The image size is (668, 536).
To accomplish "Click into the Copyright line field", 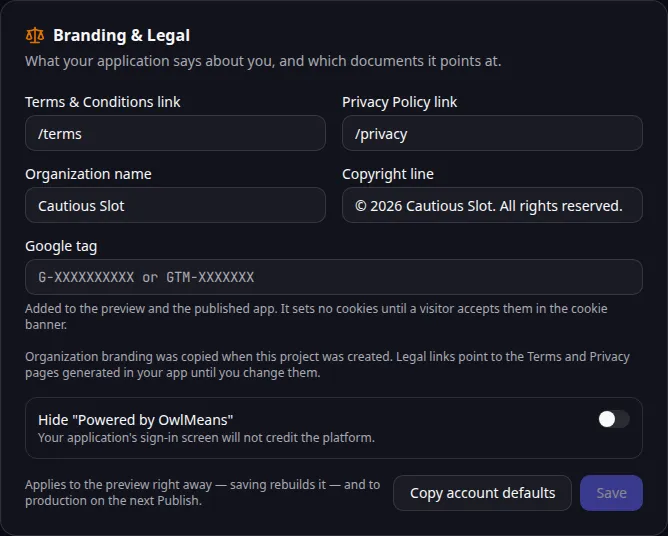I will pos(492,205).
